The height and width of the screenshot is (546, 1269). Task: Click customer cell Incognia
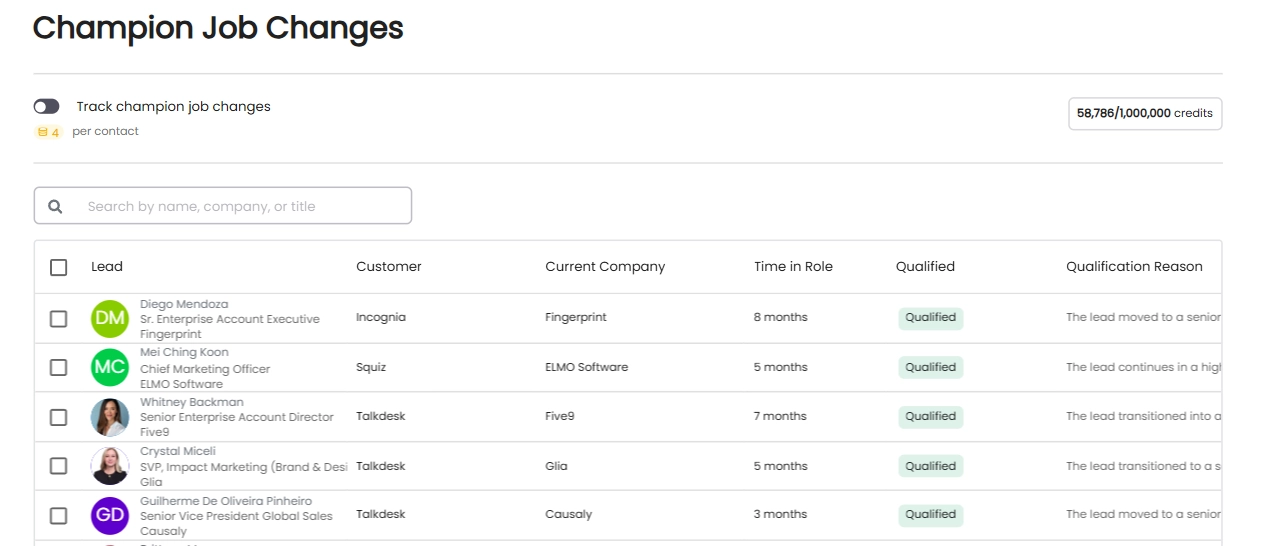[x=381, y=318]
